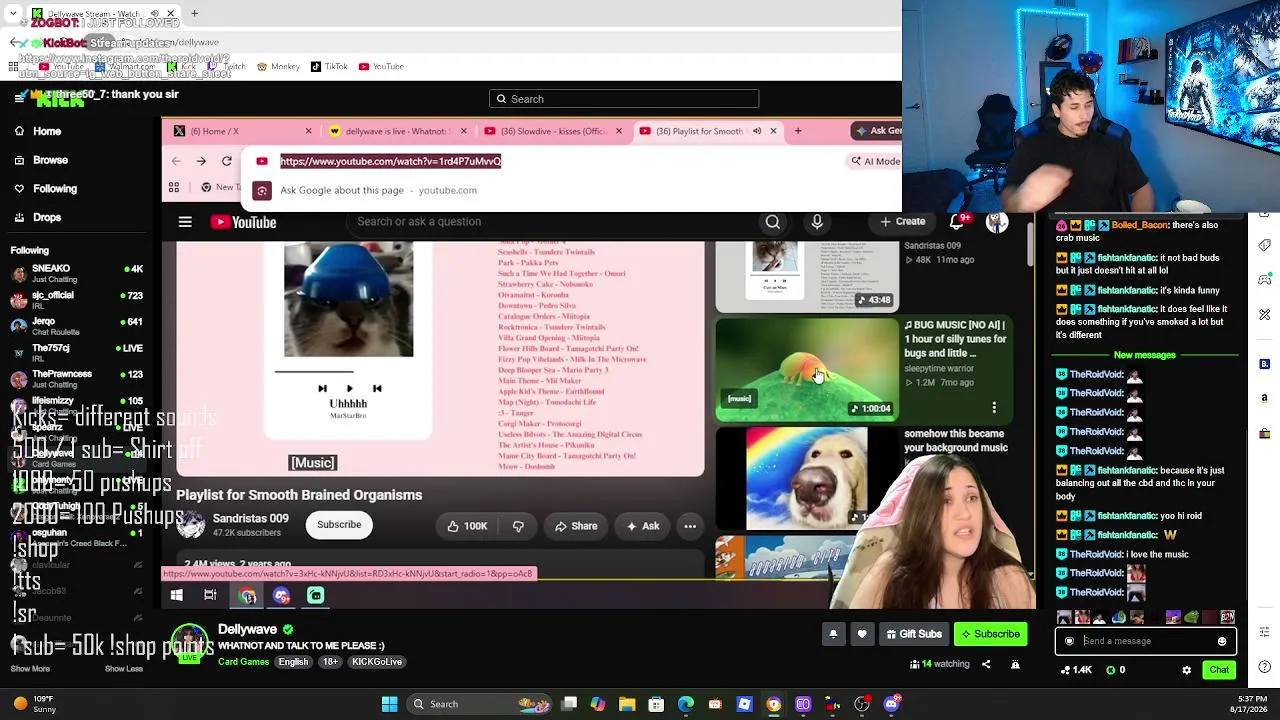Image resolution: width=1280 pixels, height=720 pixels.
Task: Go back in the inner browser
Action: click(176, 161)
